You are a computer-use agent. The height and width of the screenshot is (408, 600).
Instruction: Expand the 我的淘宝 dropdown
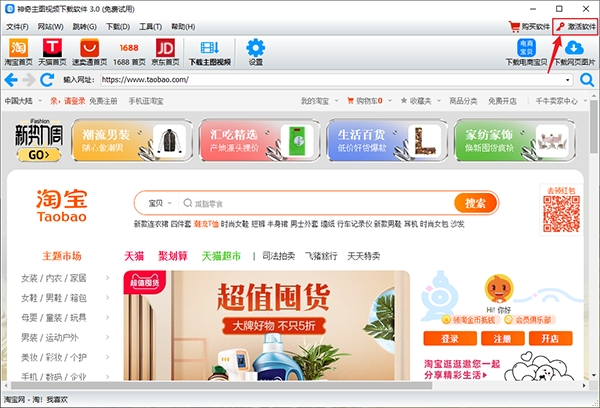coord(318,101)
